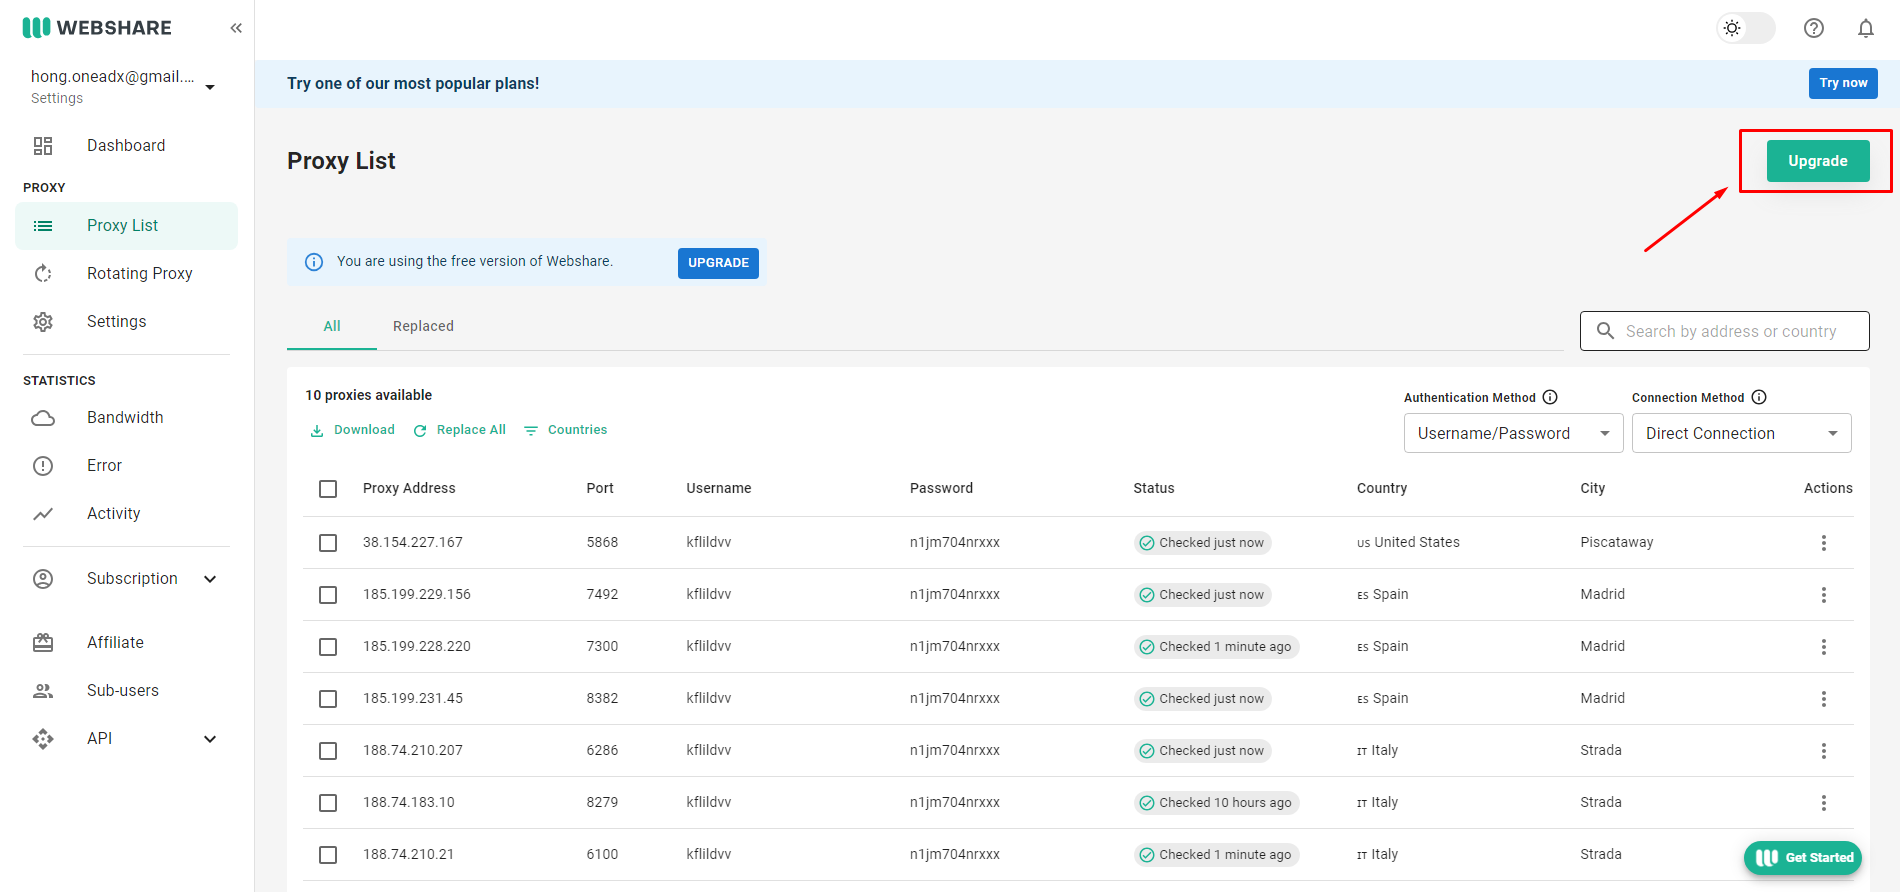Click the Subscription account icon
Viewport: 1900px width, 892px height.
(43, 579)
